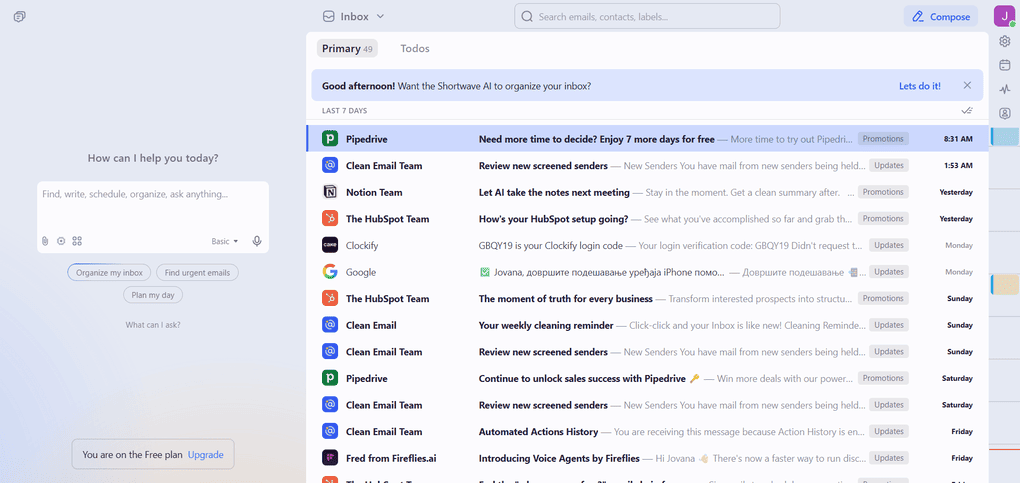Image resolution: width=1020 pixels, height=483 pixels.
Task: Open Clean Email Team email from 1:53 AM
Action: pos(647,165)
